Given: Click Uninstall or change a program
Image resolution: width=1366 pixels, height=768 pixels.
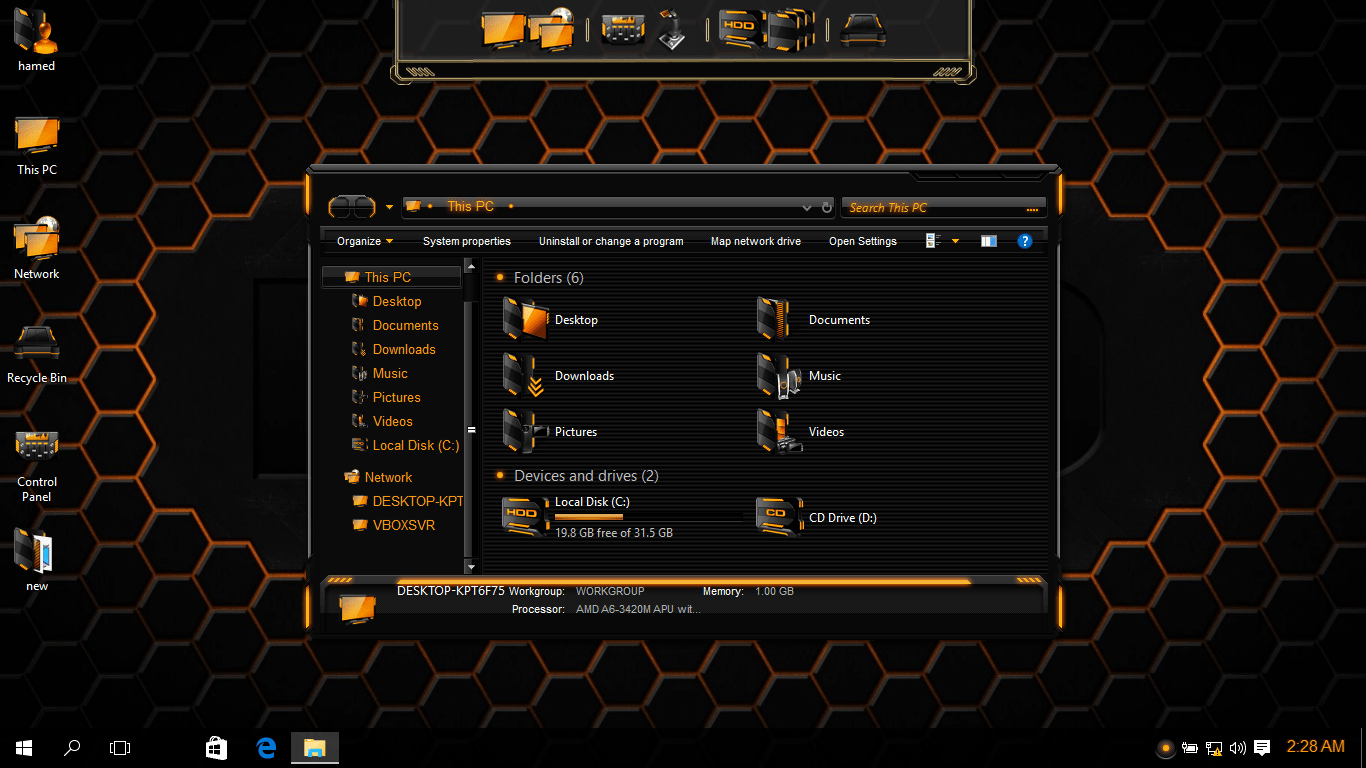Looking at the screenshot, I should 611,241.
